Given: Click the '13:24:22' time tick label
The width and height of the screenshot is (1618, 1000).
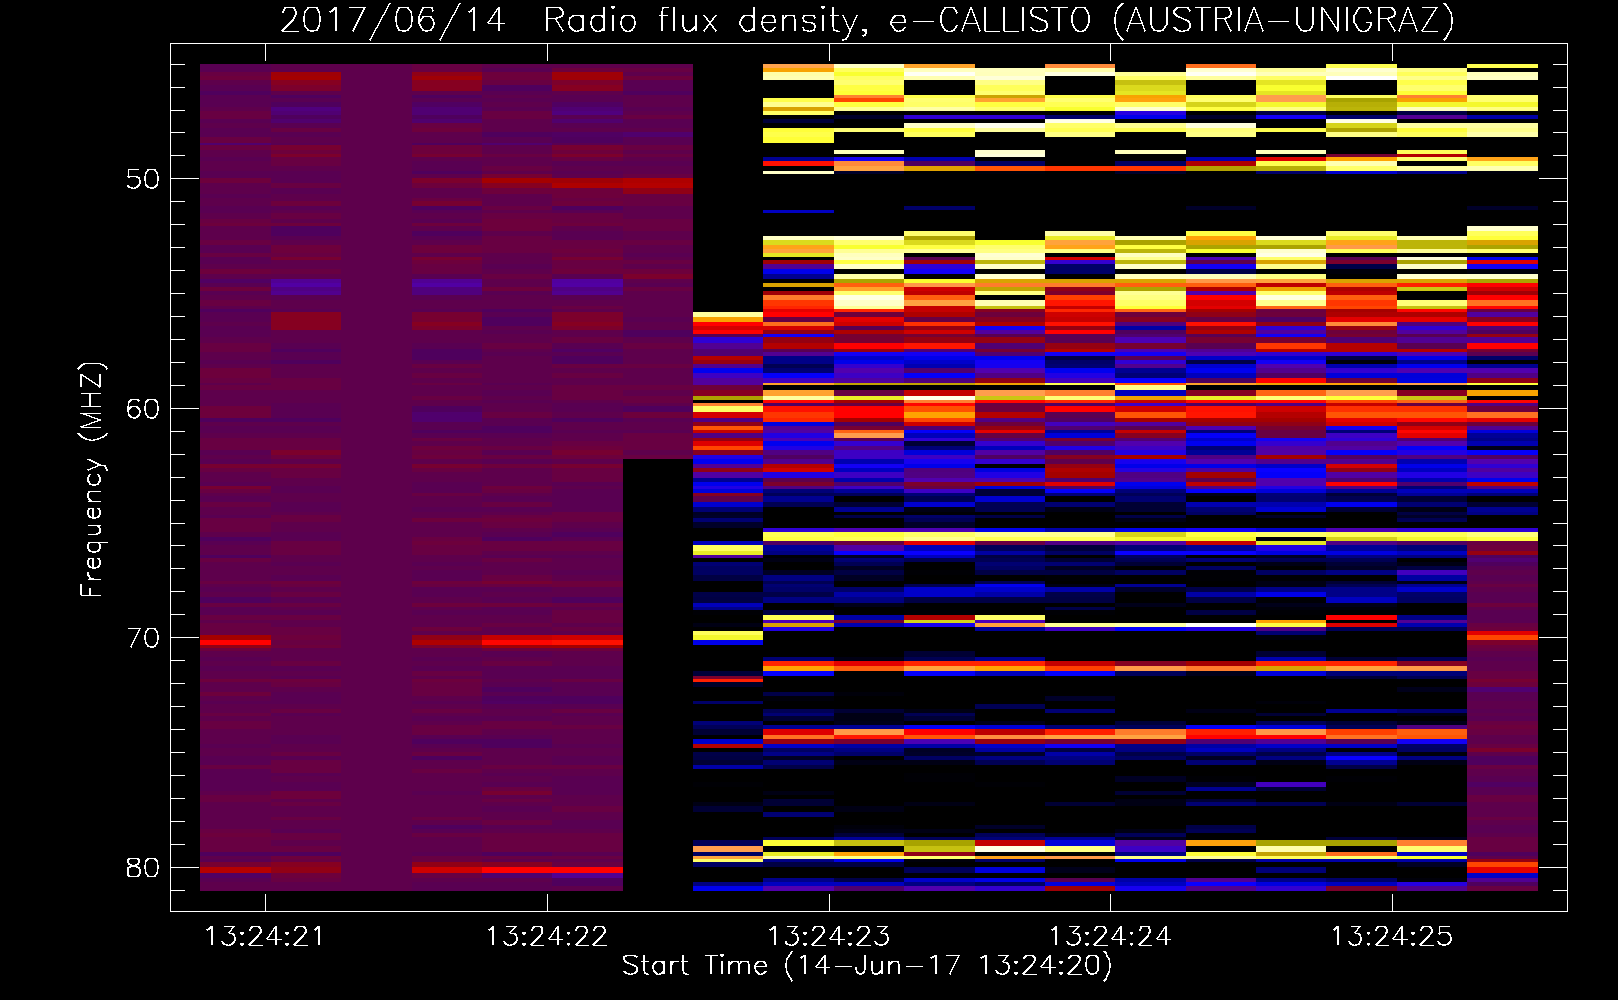Looking at the screenshot, I should (x=547, y=936).
